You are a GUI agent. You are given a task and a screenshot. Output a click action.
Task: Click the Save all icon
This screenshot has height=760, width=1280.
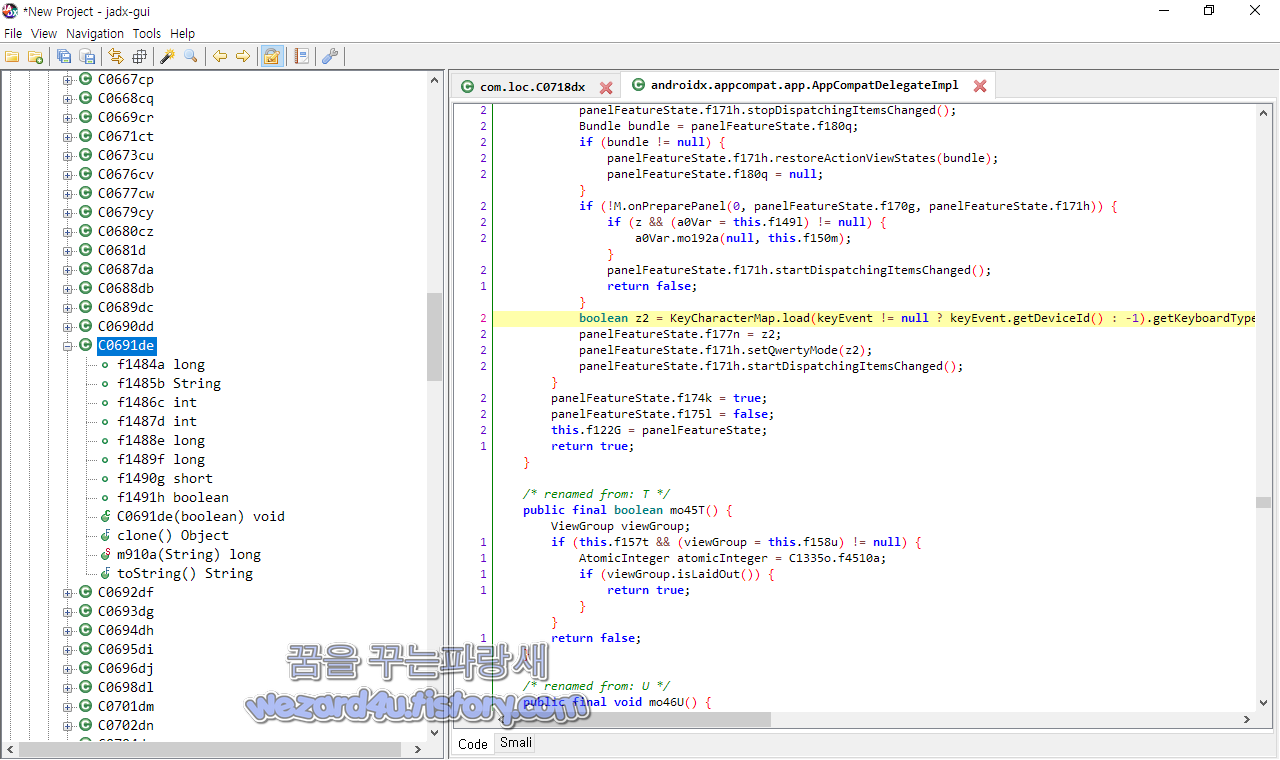pyautogui.click(x=64, y=56)
